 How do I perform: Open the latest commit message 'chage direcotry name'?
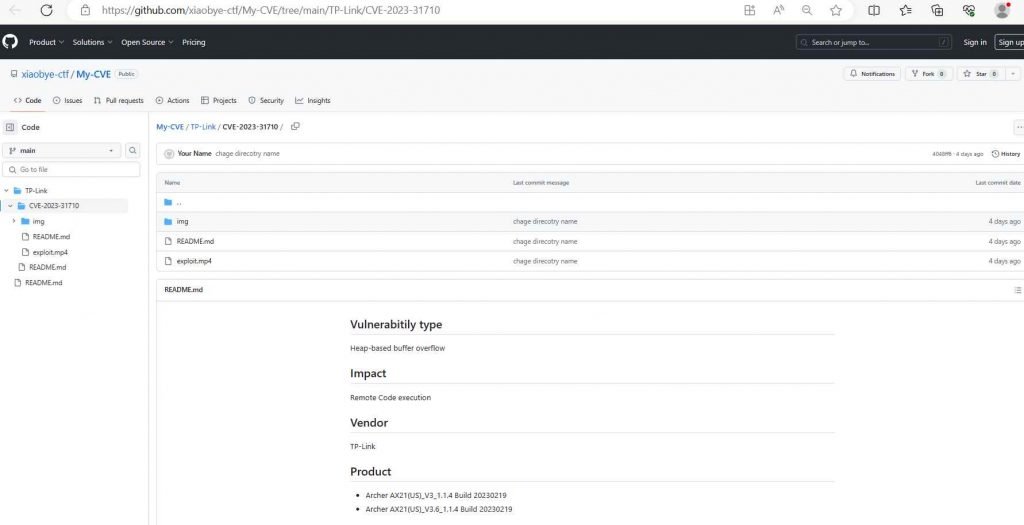coord(248,153)
